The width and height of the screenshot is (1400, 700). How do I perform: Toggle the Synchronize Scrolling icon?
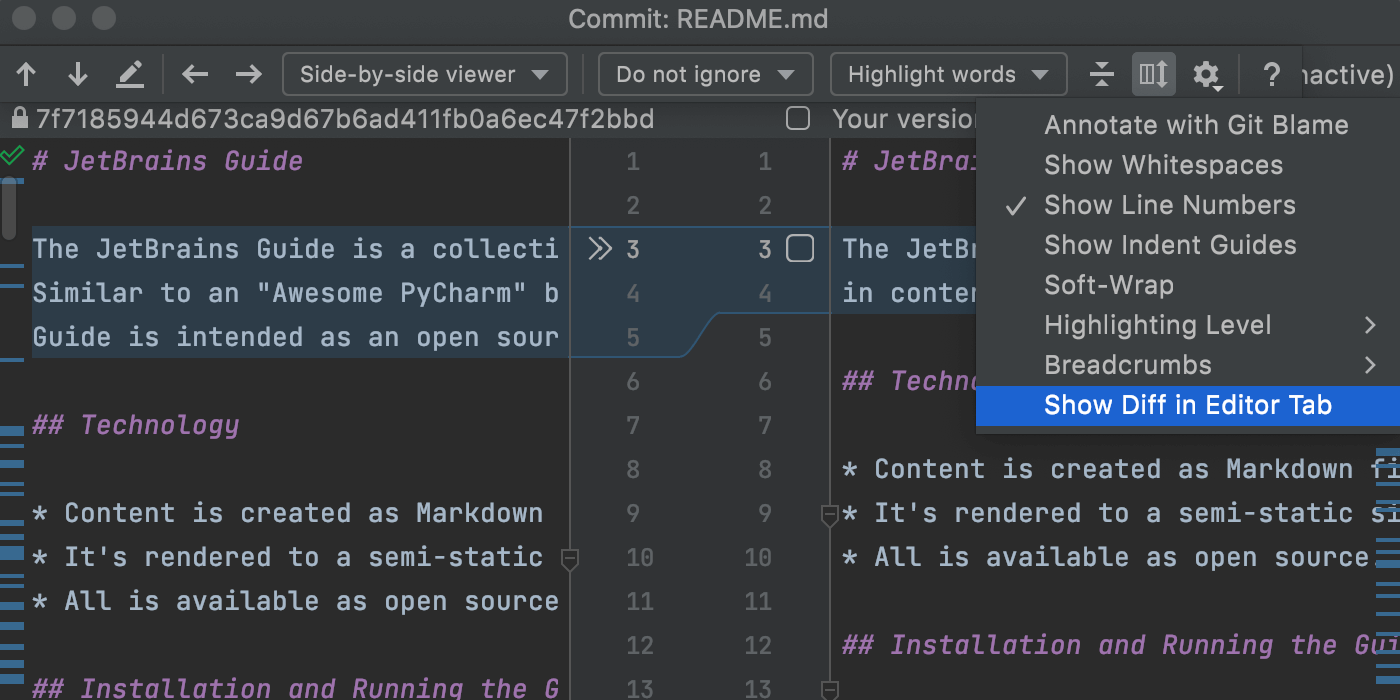point(1153,74)
